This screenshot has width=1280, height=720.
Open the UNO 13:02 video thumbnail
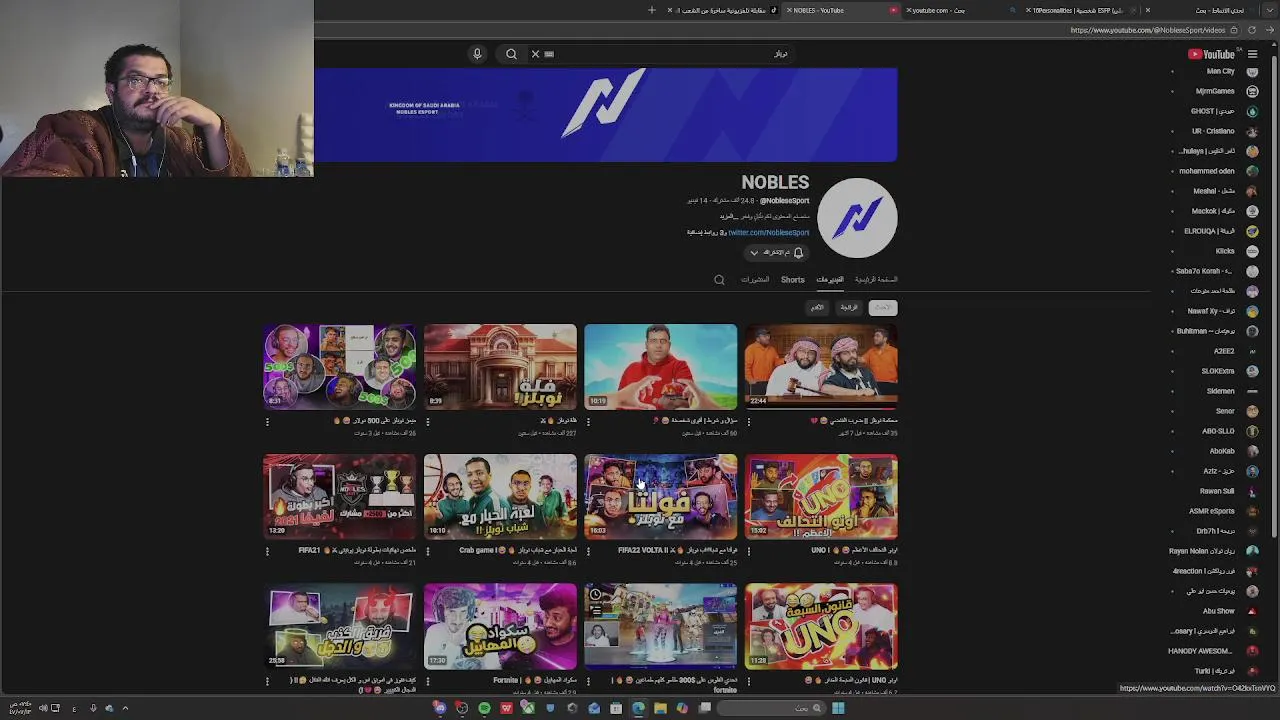[821, 496]
